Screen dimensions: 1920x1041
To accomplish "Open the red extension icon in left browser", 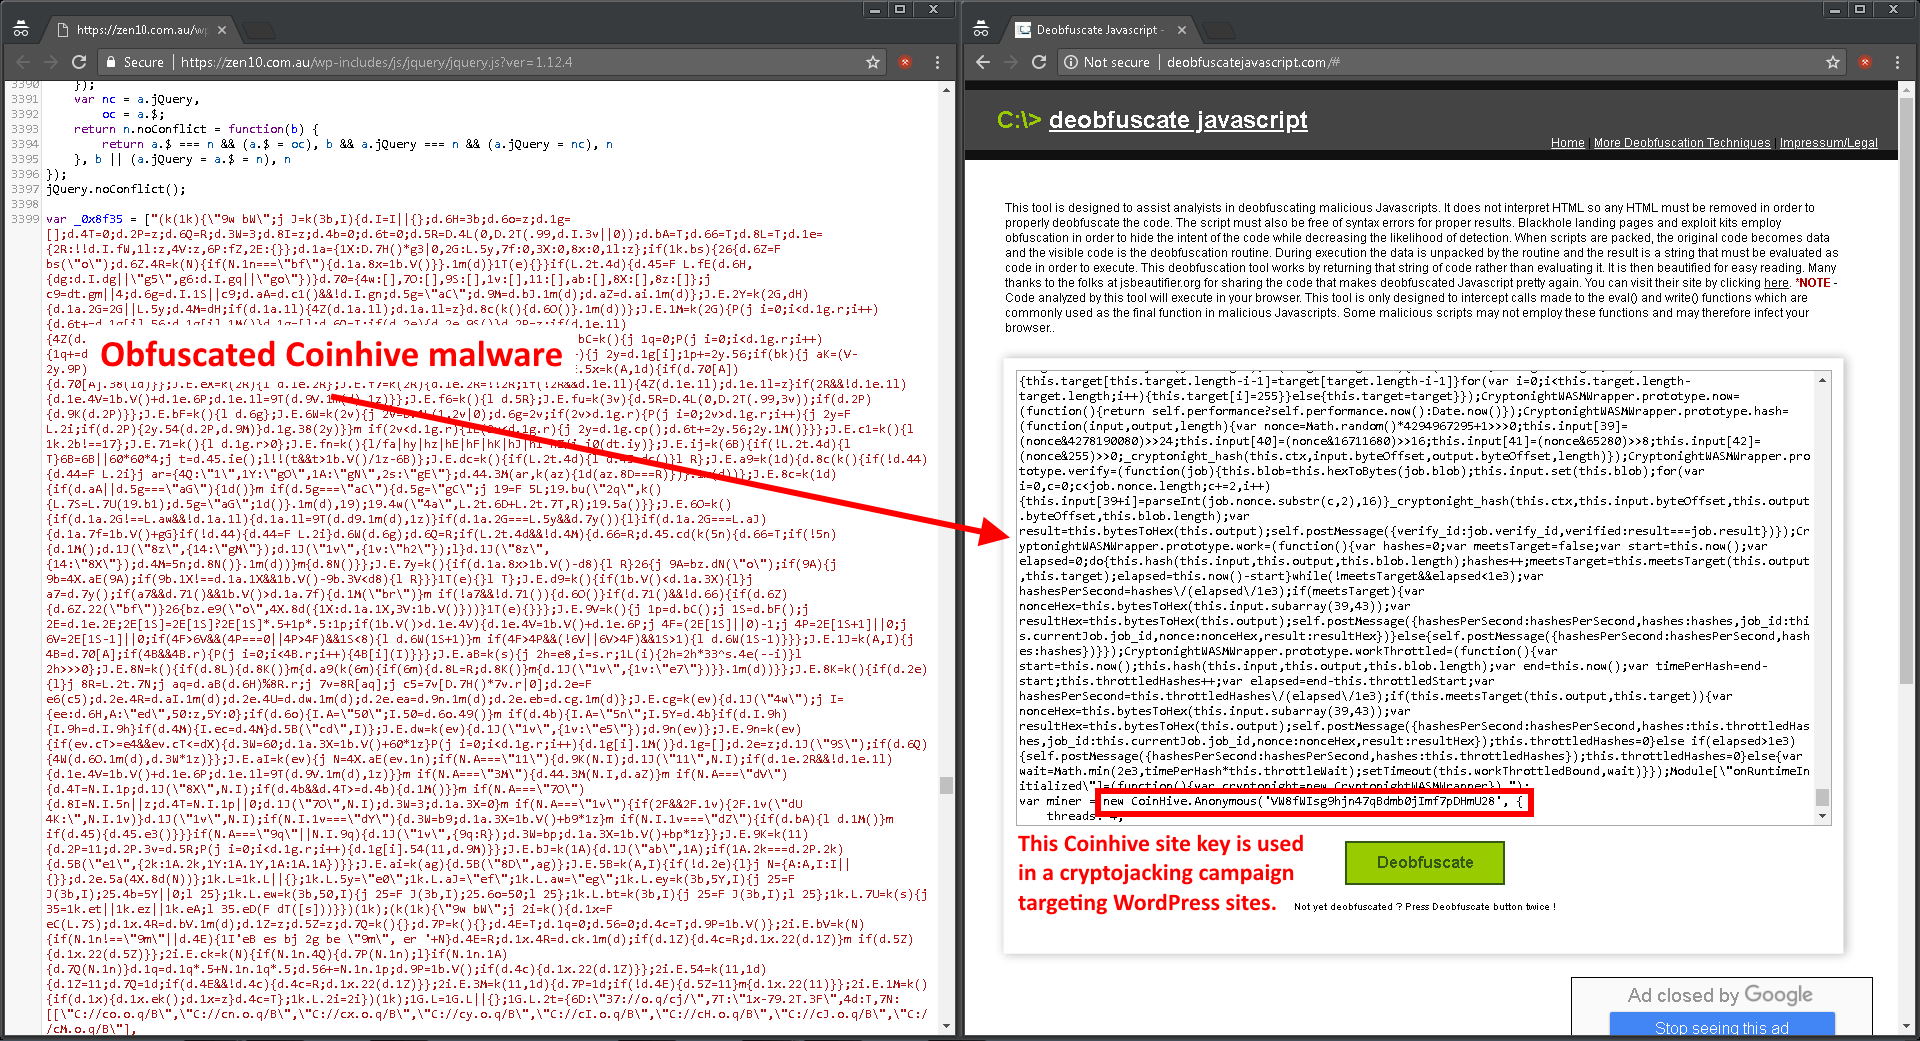I will pos(905,62).
